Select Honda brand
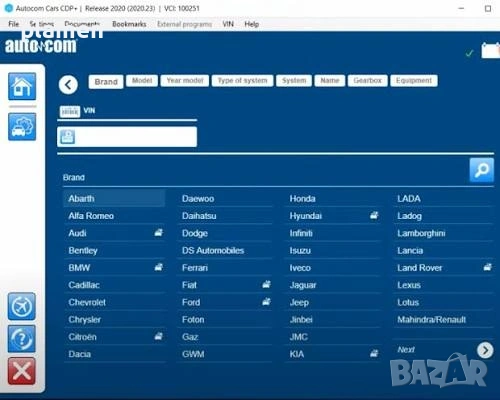 [332, 198]
